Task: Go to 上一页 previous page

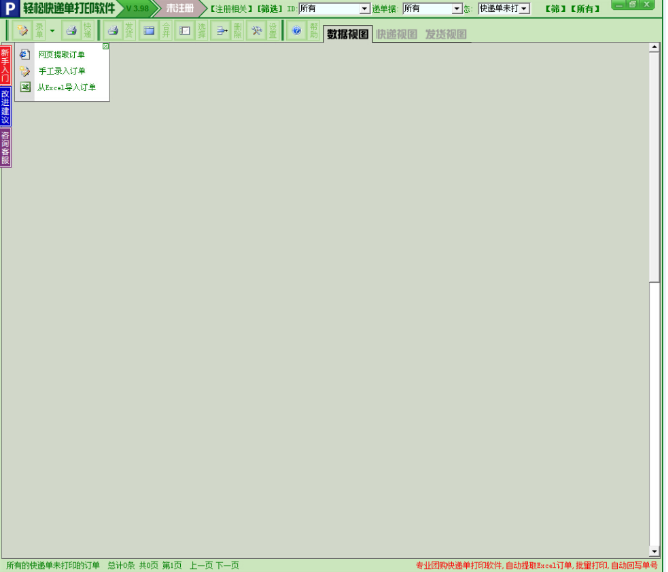Action: coord(201,566)
